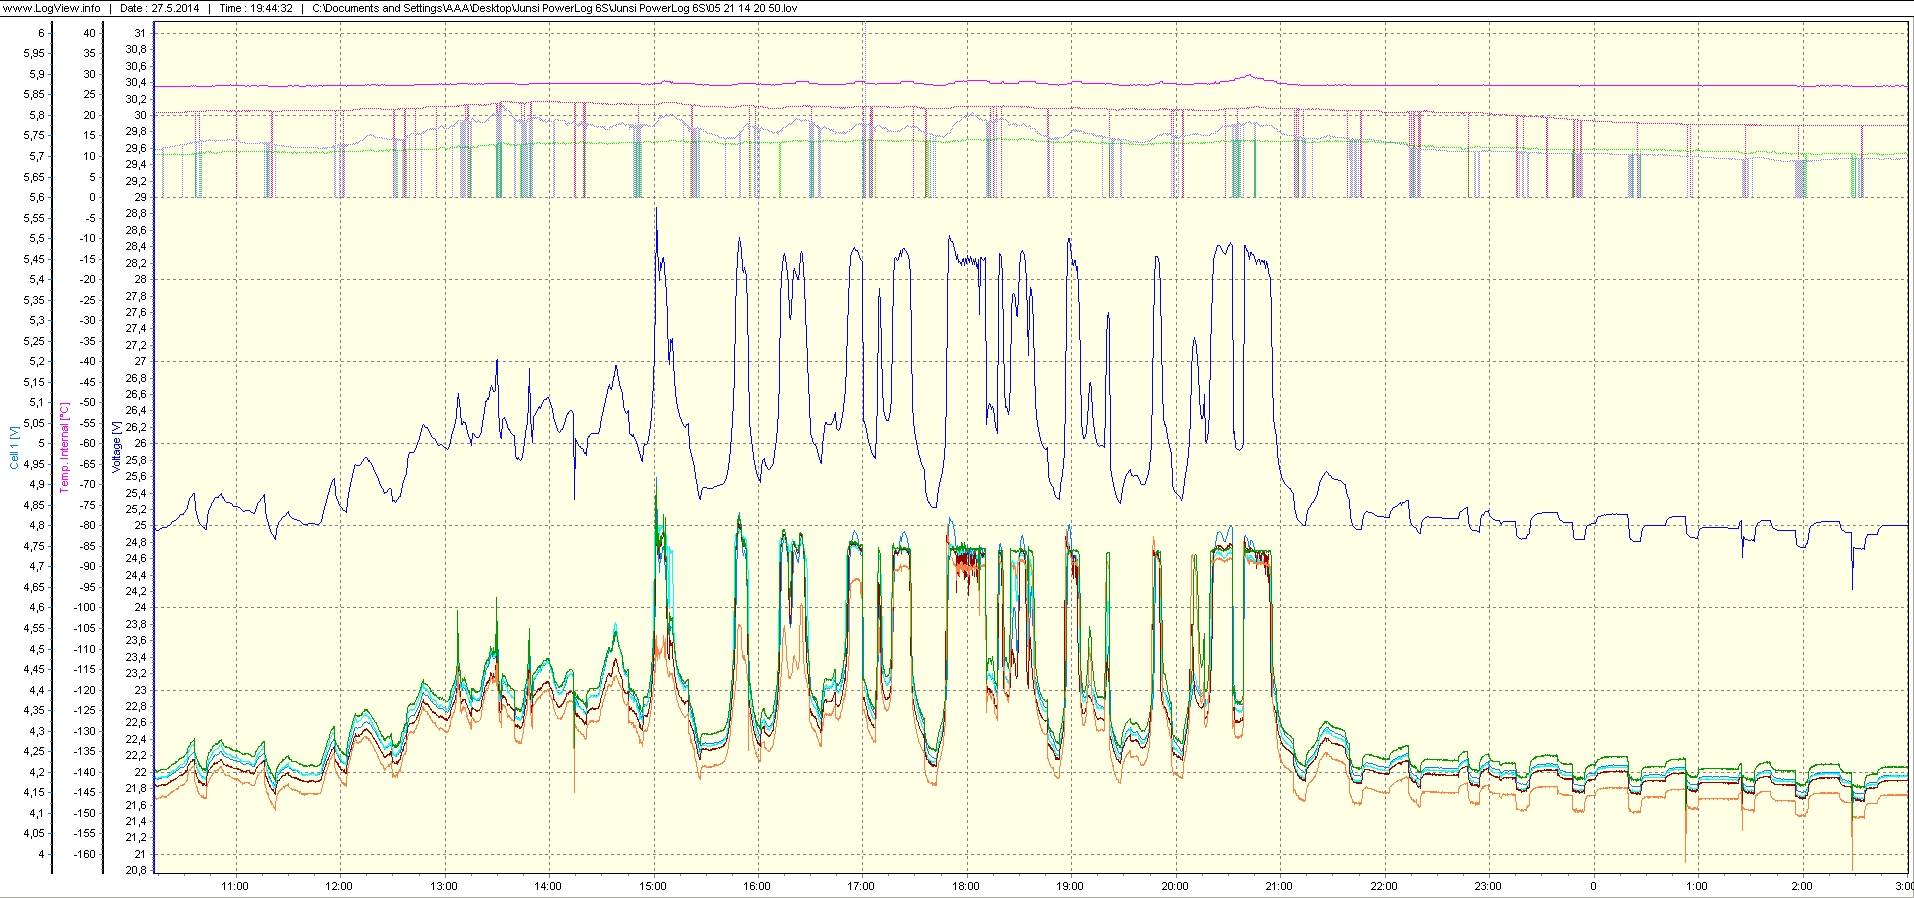Screen dimensions: 1914x898
Task: Open the www.LogView.info link in the header
Action: point(52,8)
